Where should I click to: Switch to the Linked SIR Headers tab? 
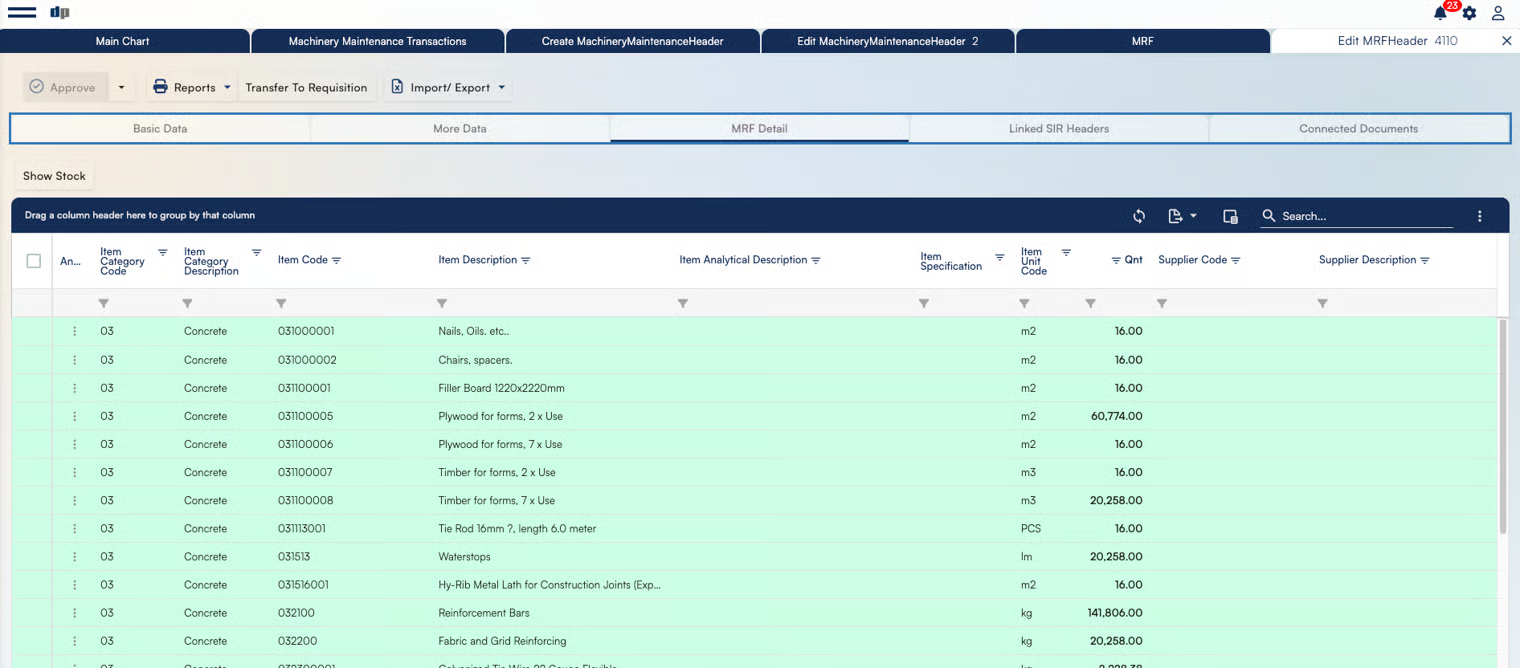1058,129
